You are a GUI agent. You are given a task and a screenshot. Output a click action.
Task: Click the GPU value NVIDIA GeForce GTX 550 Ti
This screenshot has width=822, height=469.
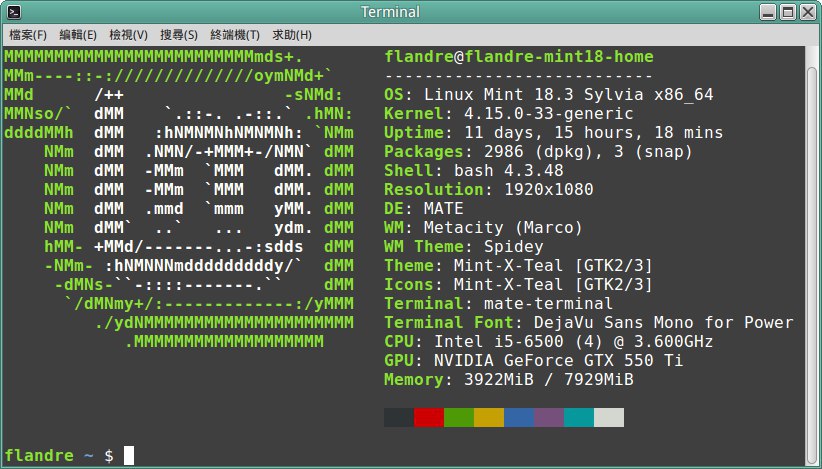[558, 361]
